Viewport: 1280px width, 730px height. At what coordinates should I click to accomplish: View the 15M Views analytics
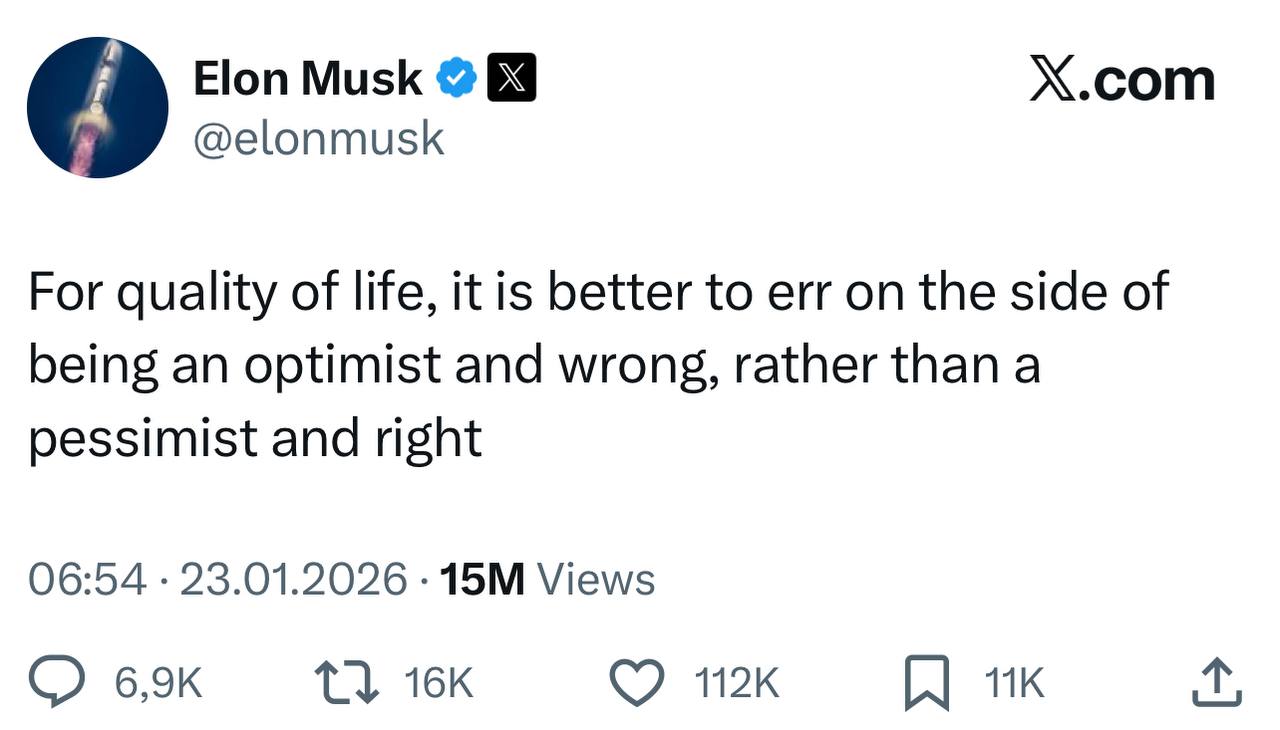pos(547,580)
